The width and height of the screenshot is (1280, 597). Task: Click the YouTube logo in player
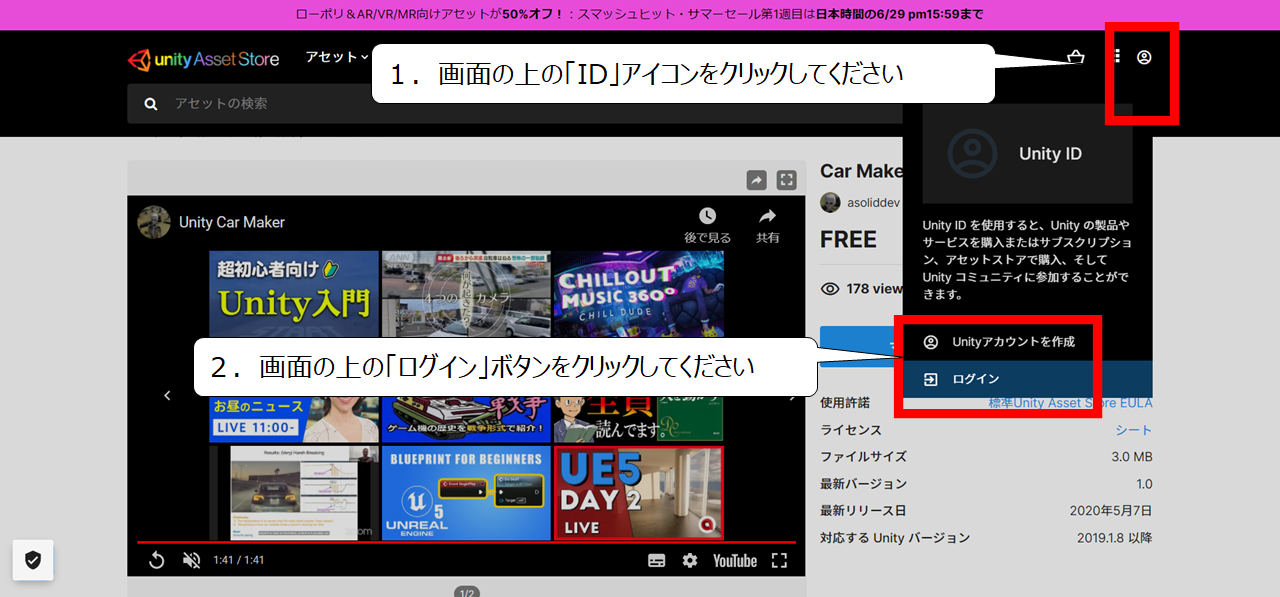[735, 561]
